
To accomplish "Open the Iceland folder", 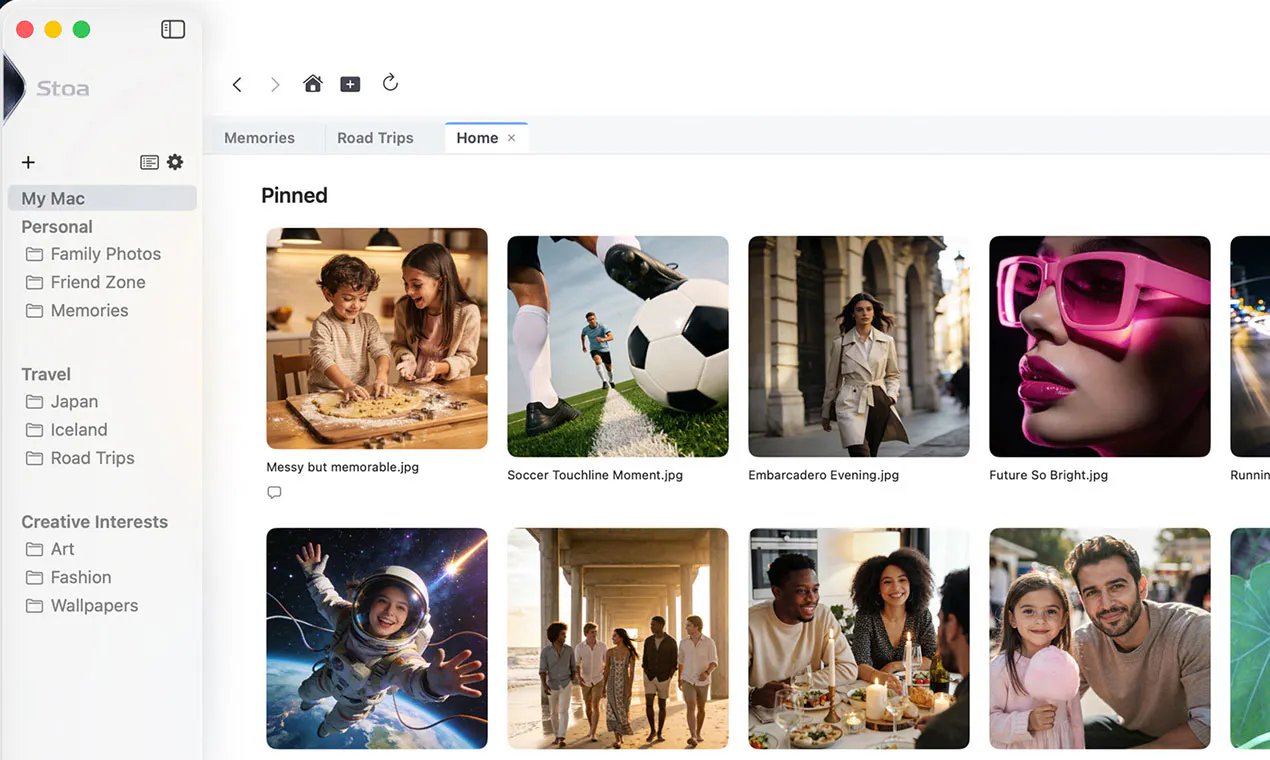I will (66, 429).
